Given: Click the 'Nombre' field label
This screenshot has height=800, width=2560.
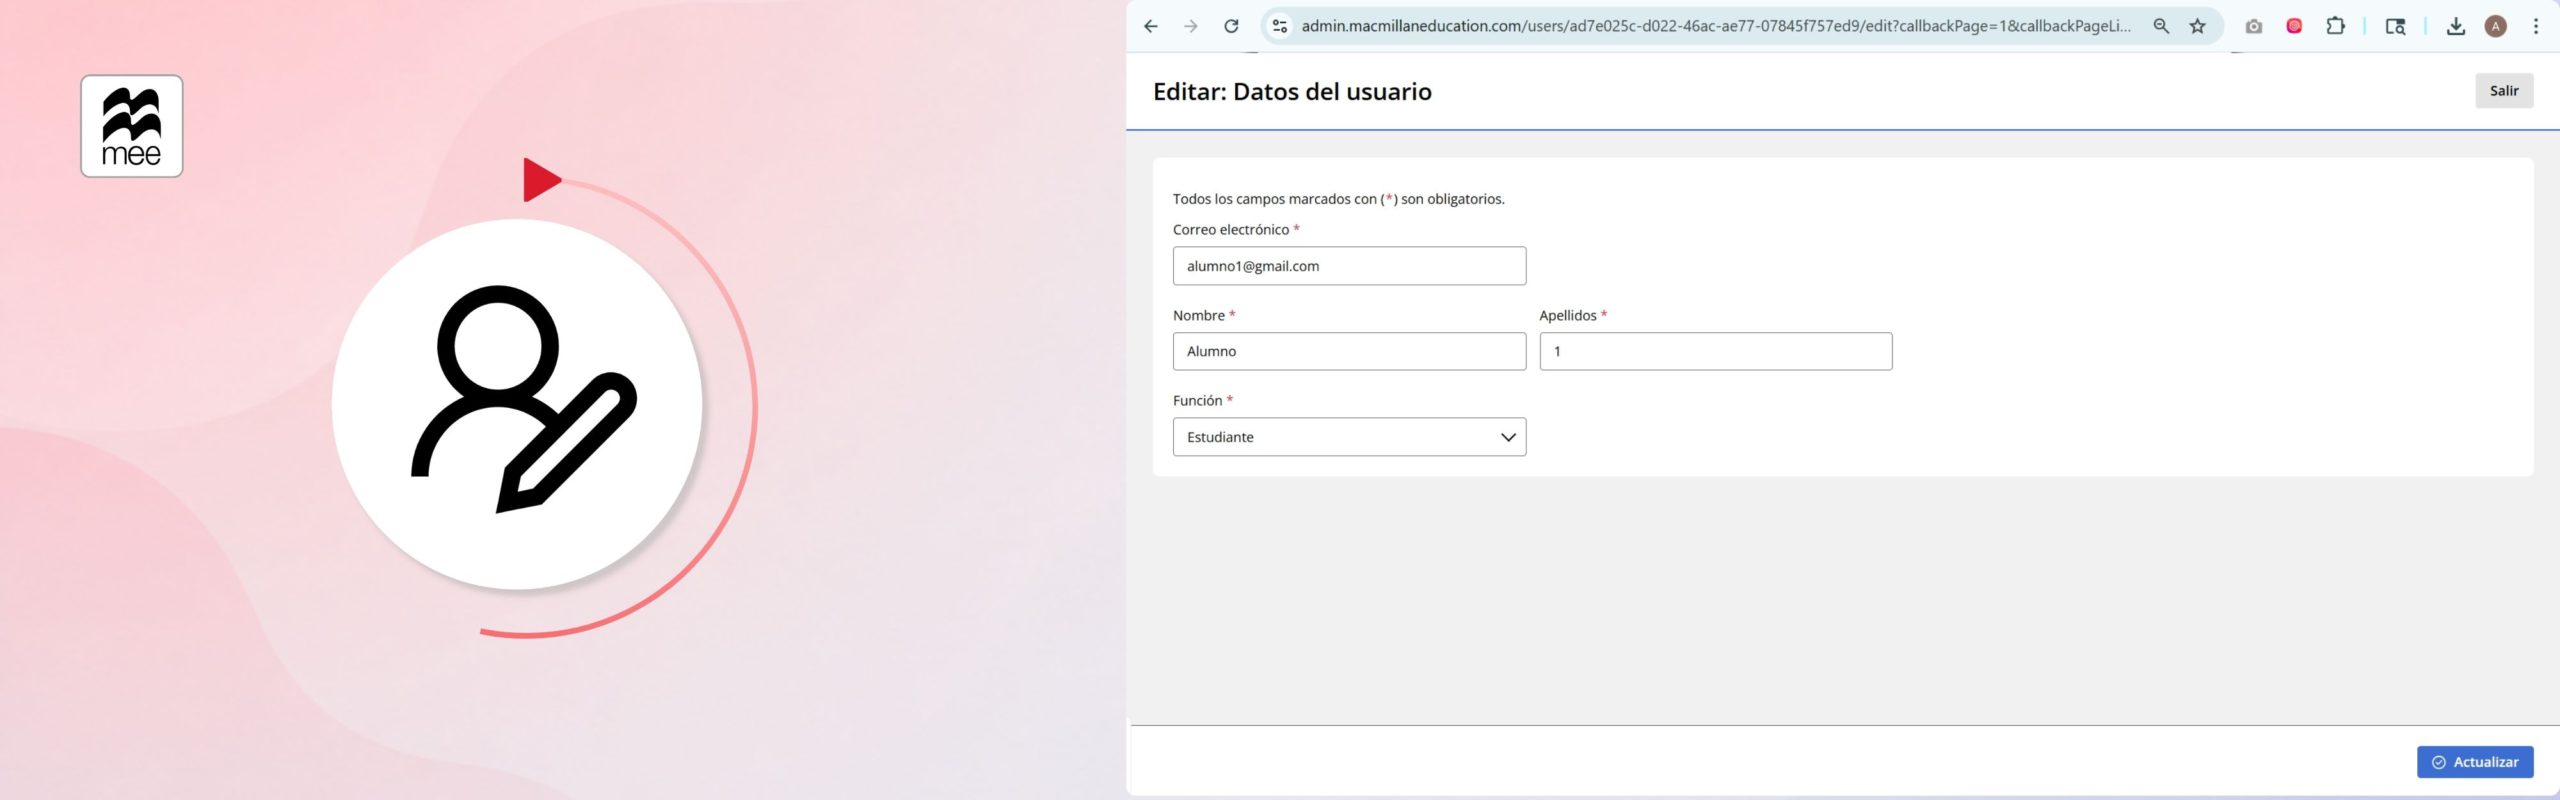Looking at the screenshot, I should (x=1199, y=316).
